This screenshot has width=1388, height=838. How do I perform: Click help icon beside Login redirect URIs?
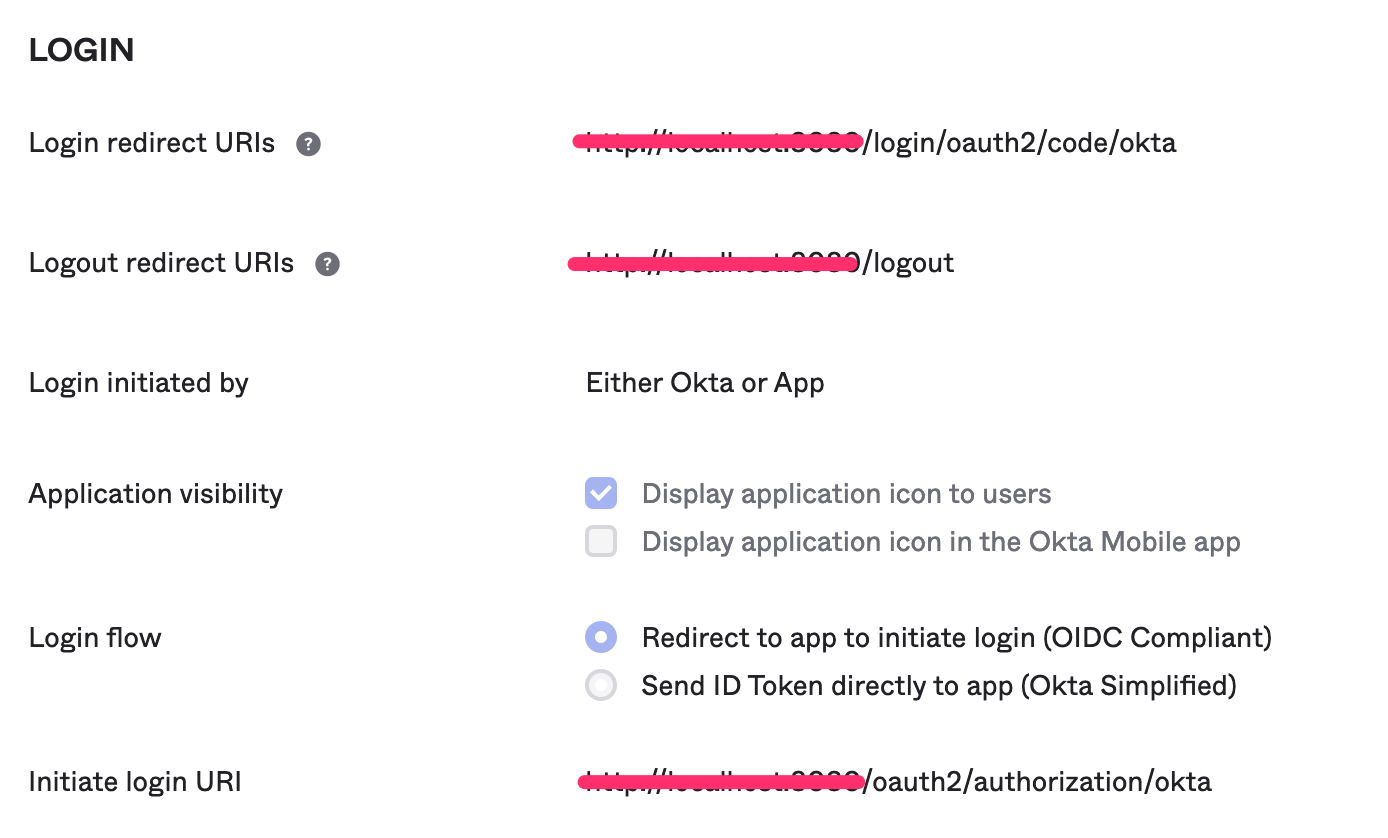pyautogui.click(x=308, y=144)
